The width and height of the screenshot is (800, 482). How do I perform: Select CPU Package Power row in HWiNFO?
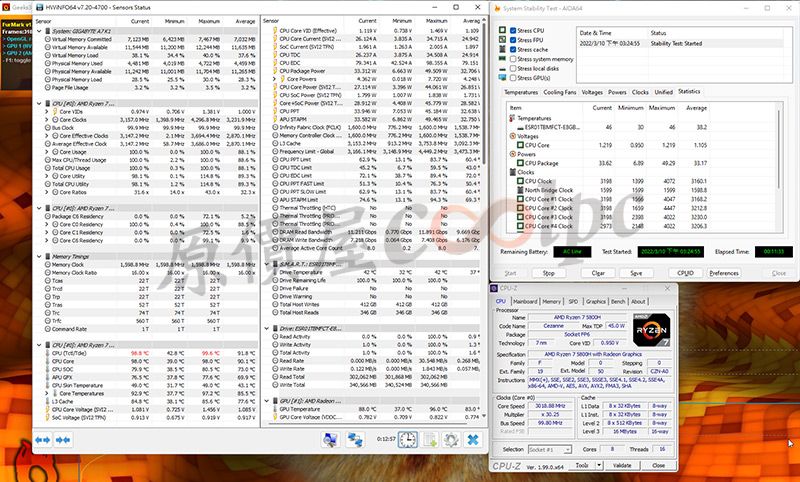[x=370, y=71]
